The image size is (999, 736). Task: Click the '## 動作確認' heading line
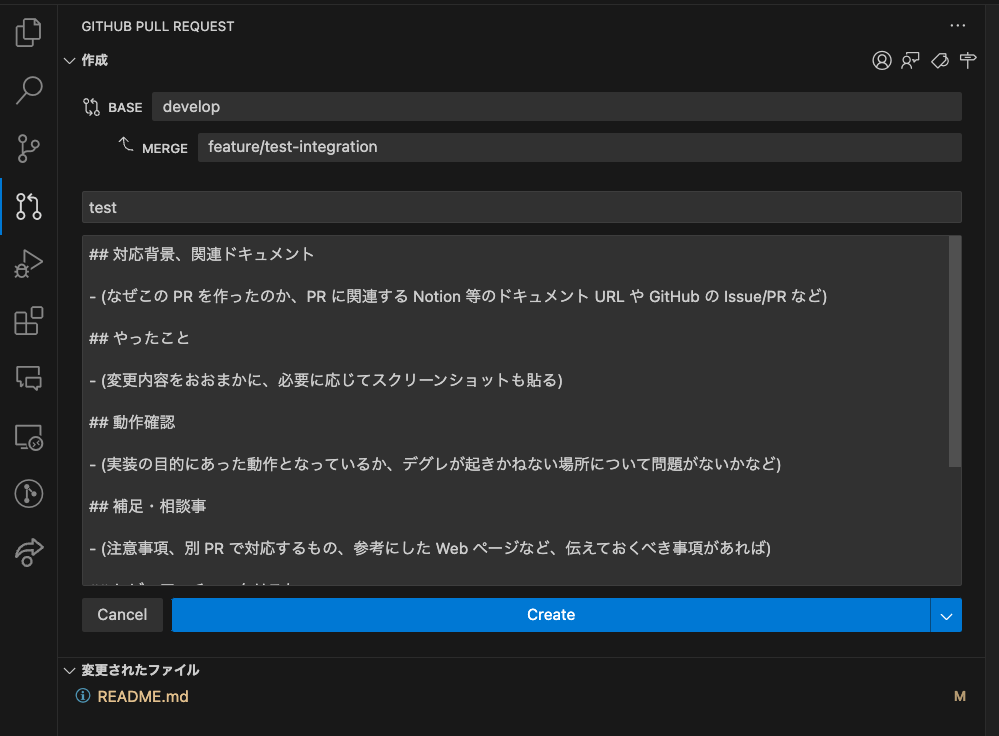tap(132, 422)
